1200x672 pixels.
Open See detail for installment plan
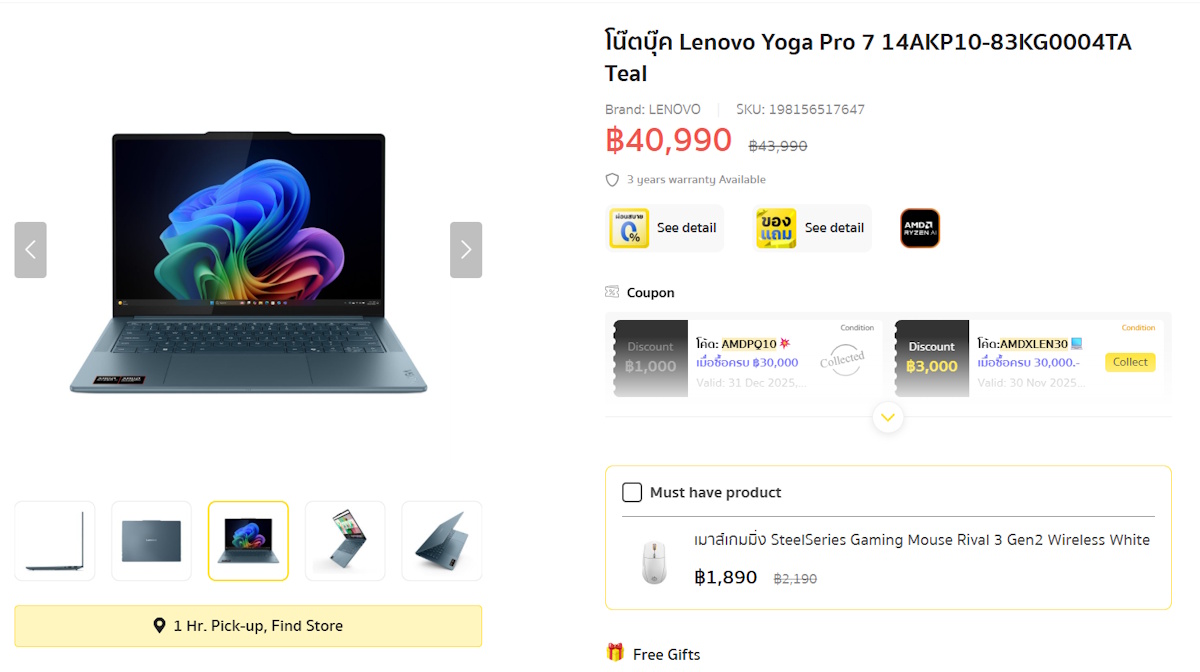click(x=686, y=228)
